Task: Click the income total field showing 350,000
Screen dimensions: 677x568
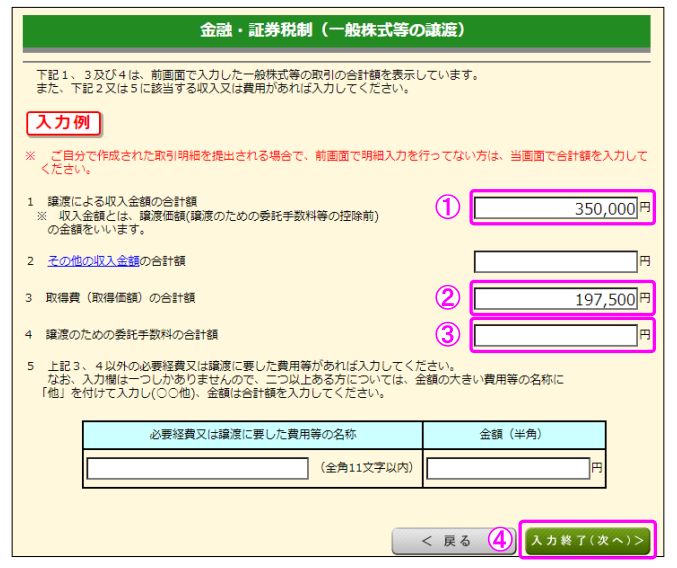Action: [556, 208]
